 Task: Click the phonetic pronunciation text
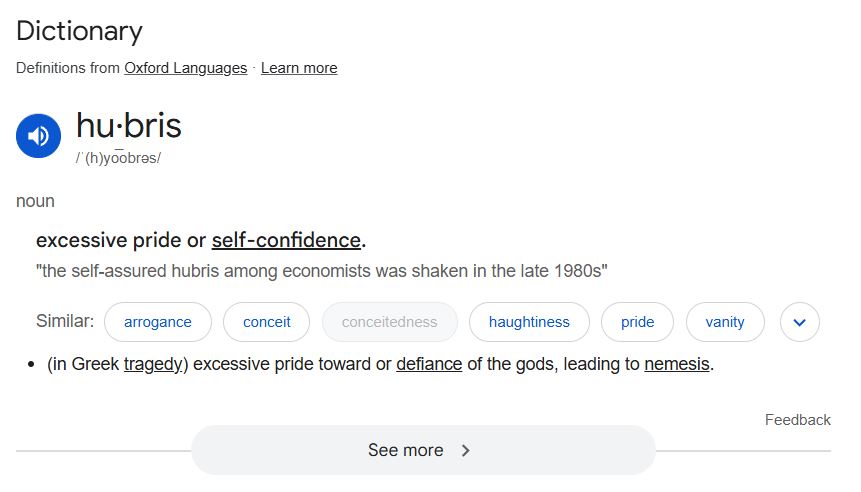point(118,159)
